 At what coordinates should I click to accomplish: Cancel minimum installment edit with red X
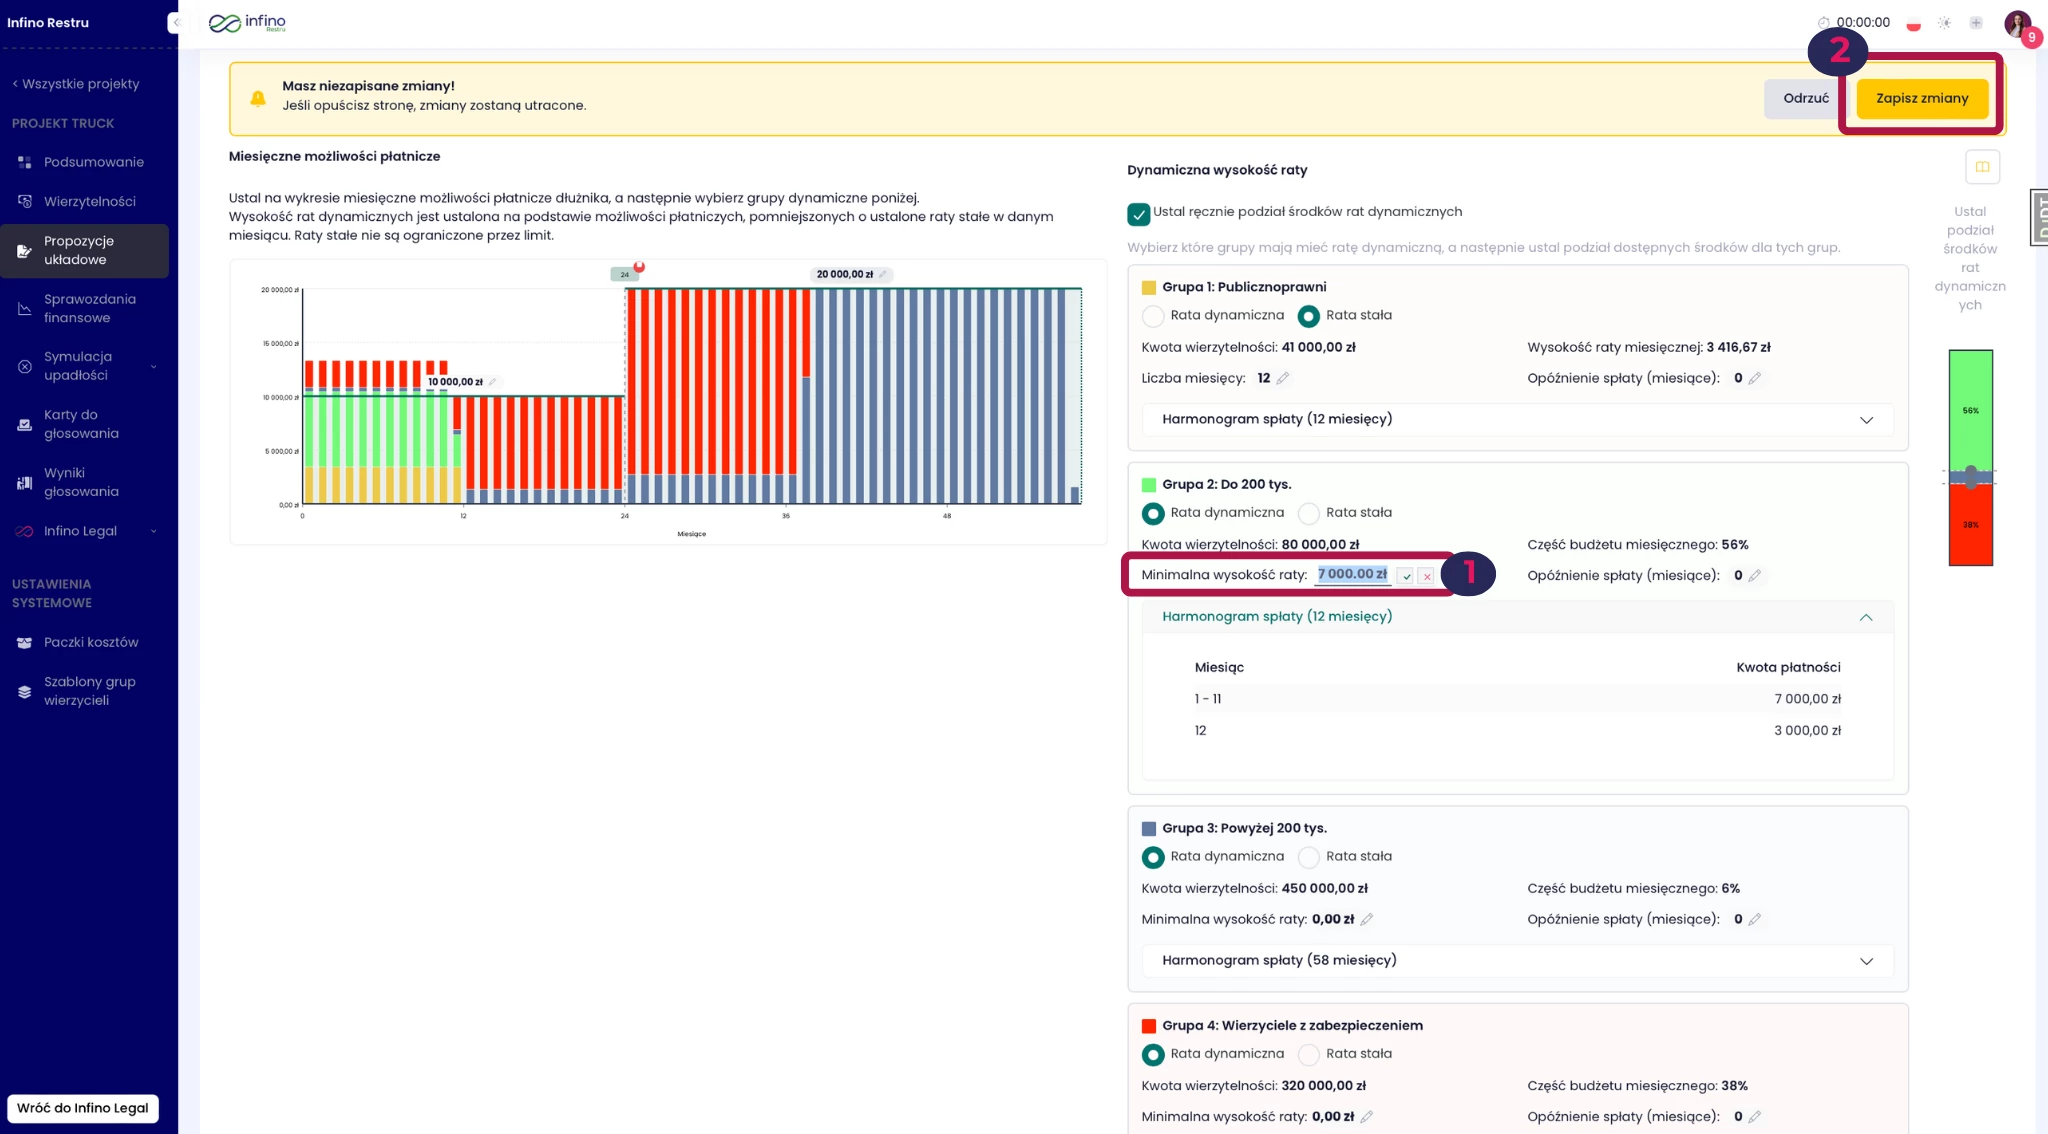pyautogui.click(x=1427, y=576)
